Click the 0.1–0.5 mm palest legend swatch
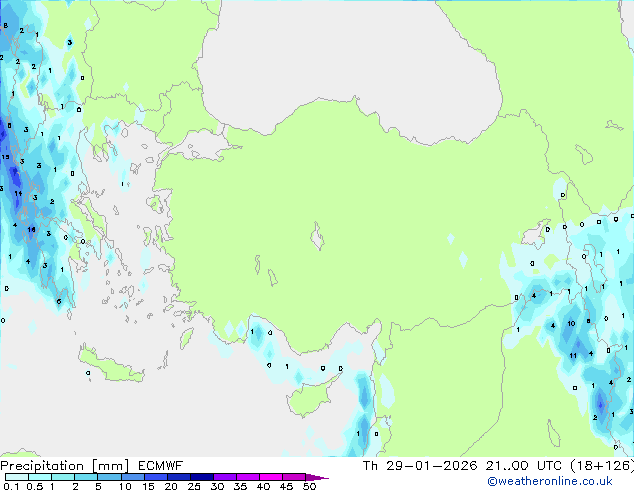634x490 pixels. pyautogui.click(x=17, y=477)
